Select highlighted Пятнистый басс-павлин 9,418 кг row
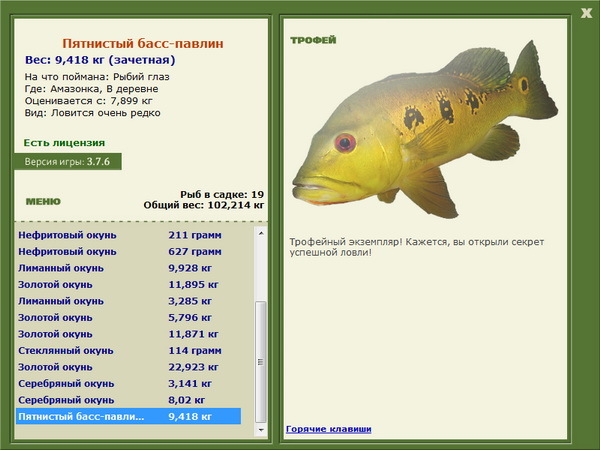The height and width of the screenshot is (450, 600). 129,416
